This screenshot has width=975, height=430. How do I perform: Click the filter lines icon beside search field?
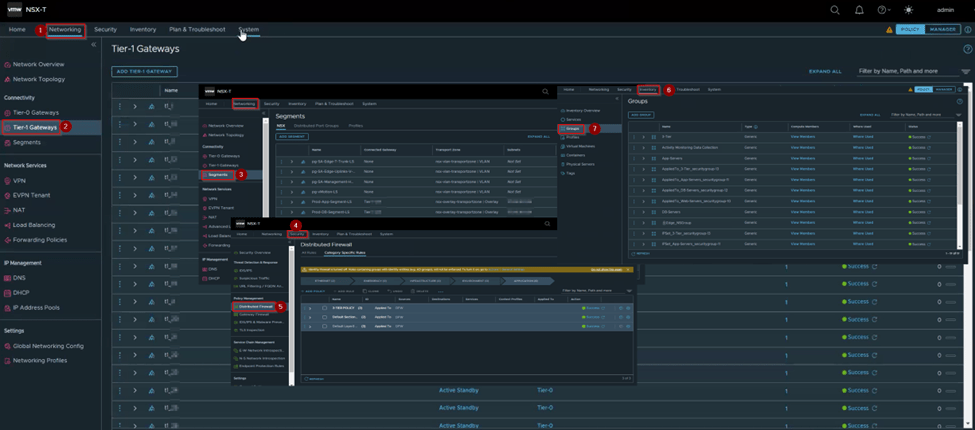click(966, 72)
